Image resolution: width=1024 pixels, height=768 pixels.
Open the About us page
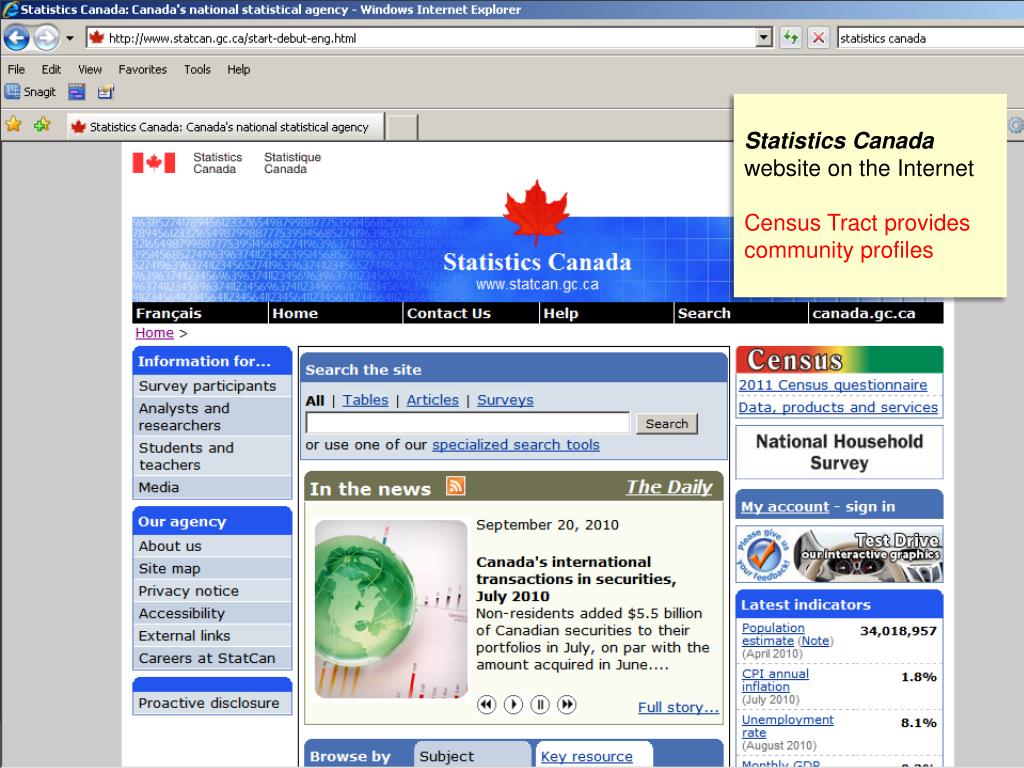pyautogui.click(x=170, y=546)
